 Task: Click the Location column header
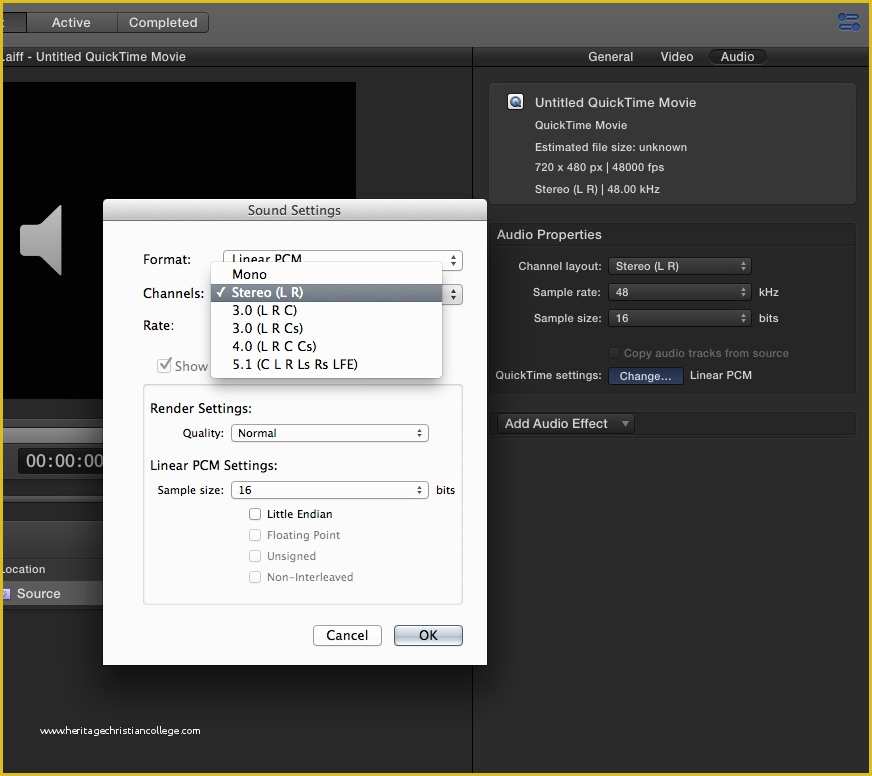pyautogui.click(x=23, y=570)
